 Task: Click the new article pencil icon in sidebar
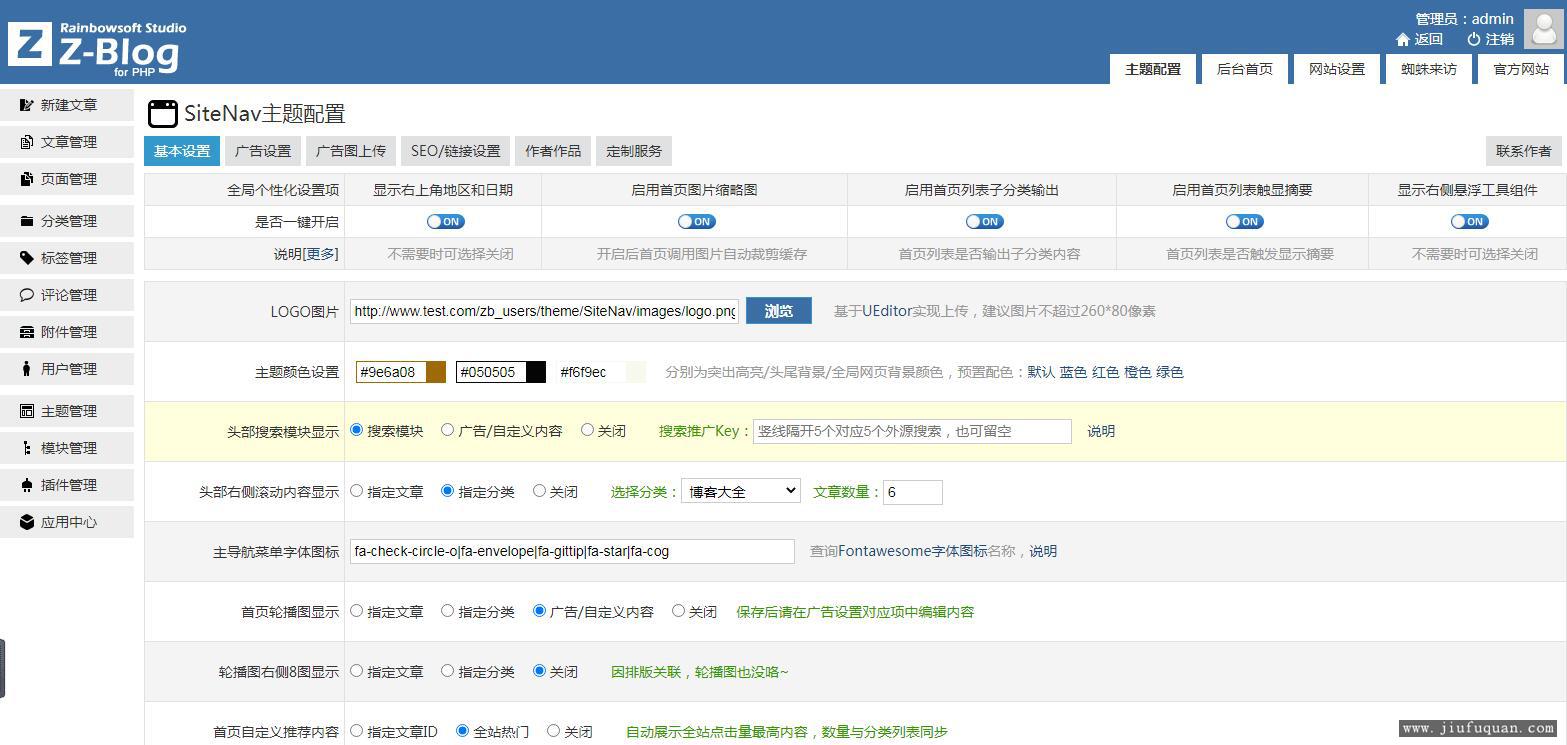click(x=27, y=105)
